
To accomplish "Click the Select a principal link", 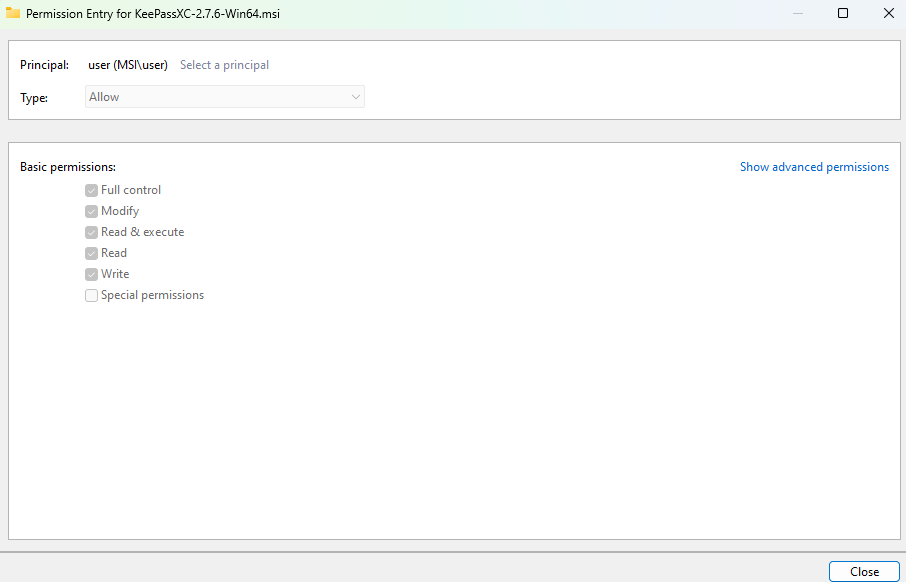I will click(x=224, y=65).
